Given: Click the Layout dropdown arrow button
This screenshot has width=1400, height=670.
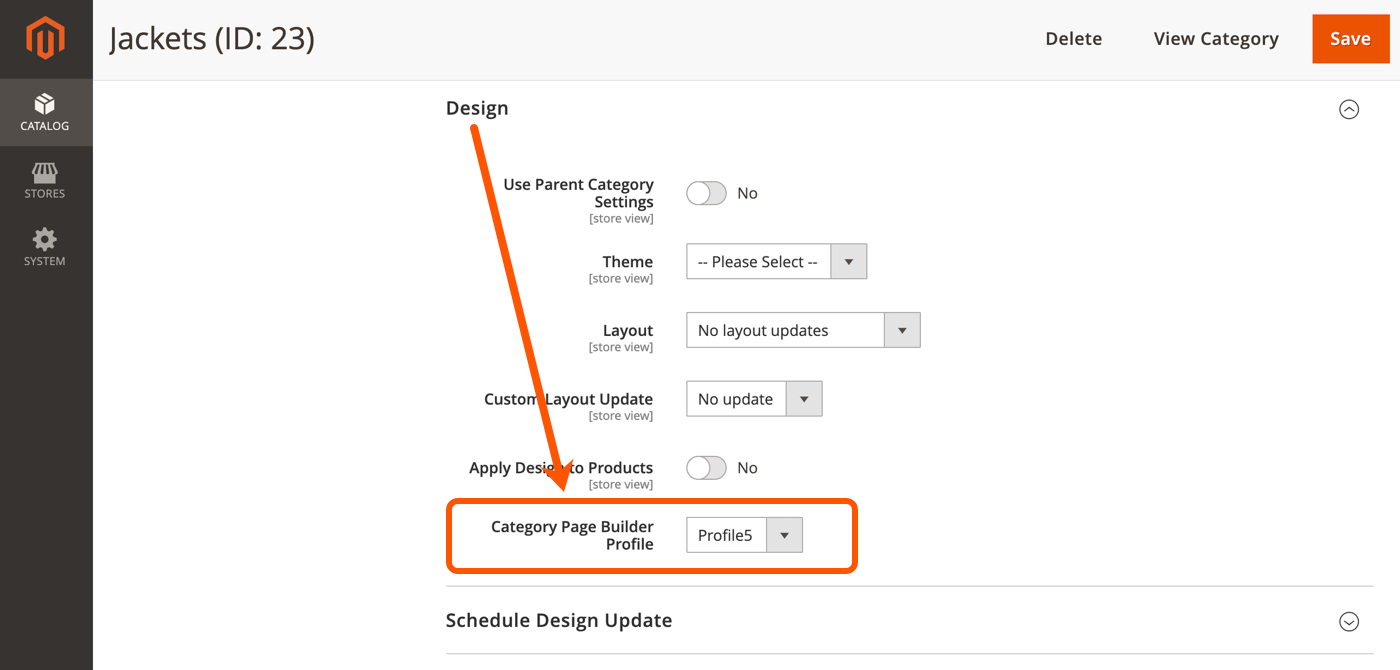Looking at the screenshot, I should pyautogui.click(x=902, y=330).
